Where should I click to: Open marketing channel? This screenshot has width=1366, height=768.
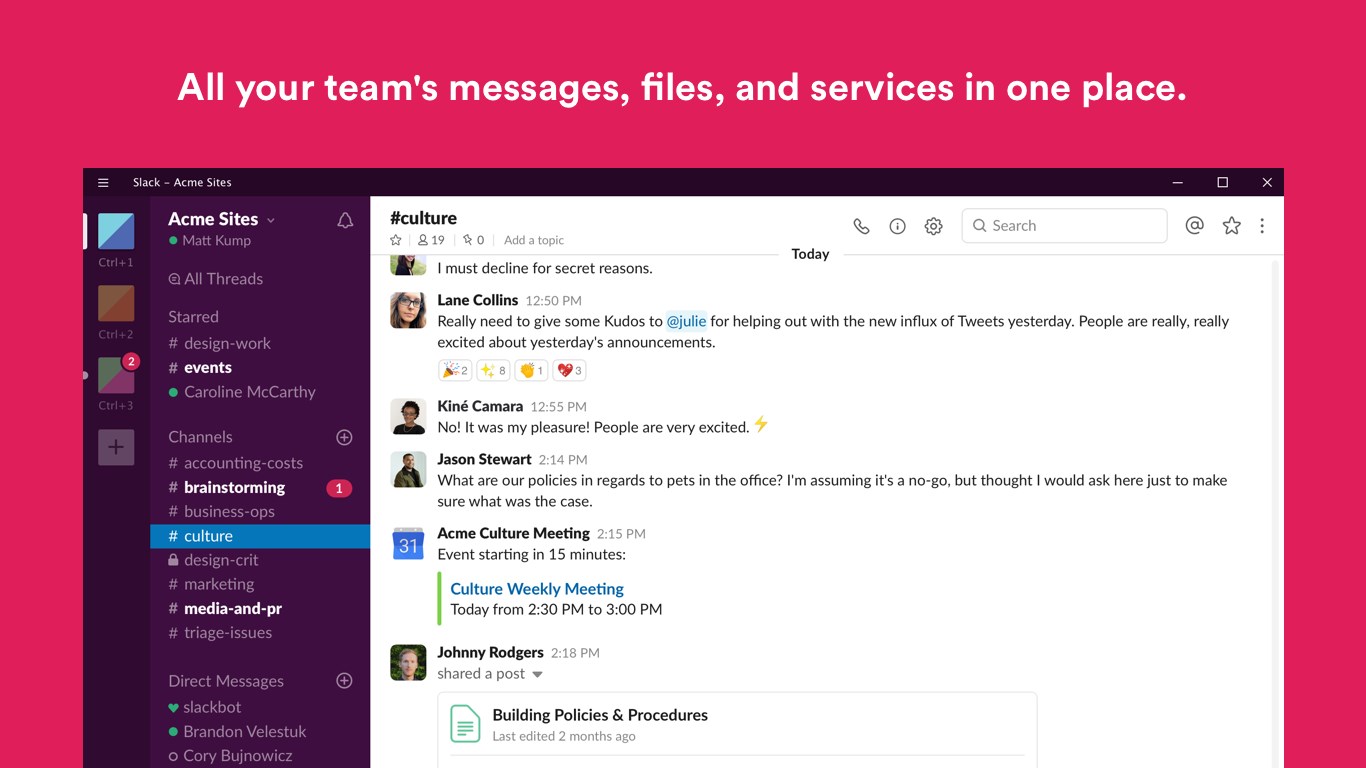(211, 584)
